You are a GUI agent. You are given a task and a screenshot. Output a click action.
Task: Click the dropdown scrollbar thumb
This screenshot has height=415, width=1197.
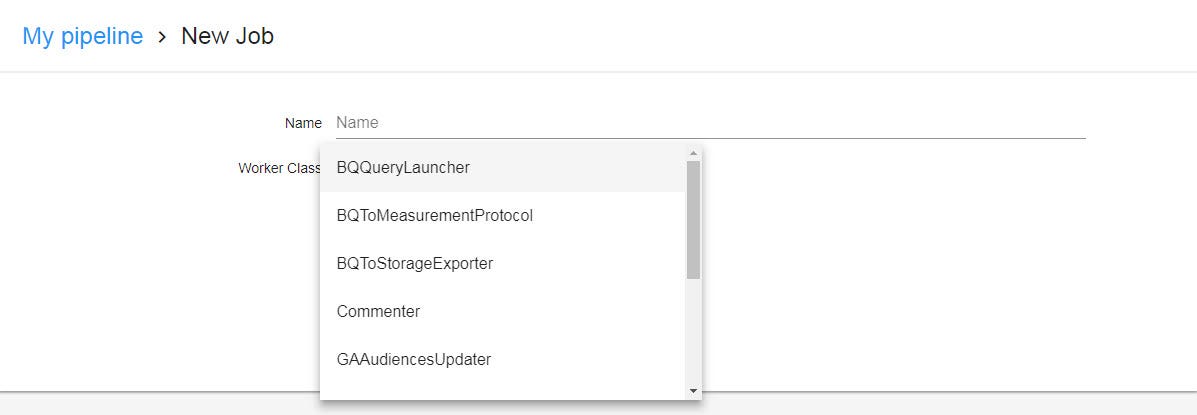[693, 220]
